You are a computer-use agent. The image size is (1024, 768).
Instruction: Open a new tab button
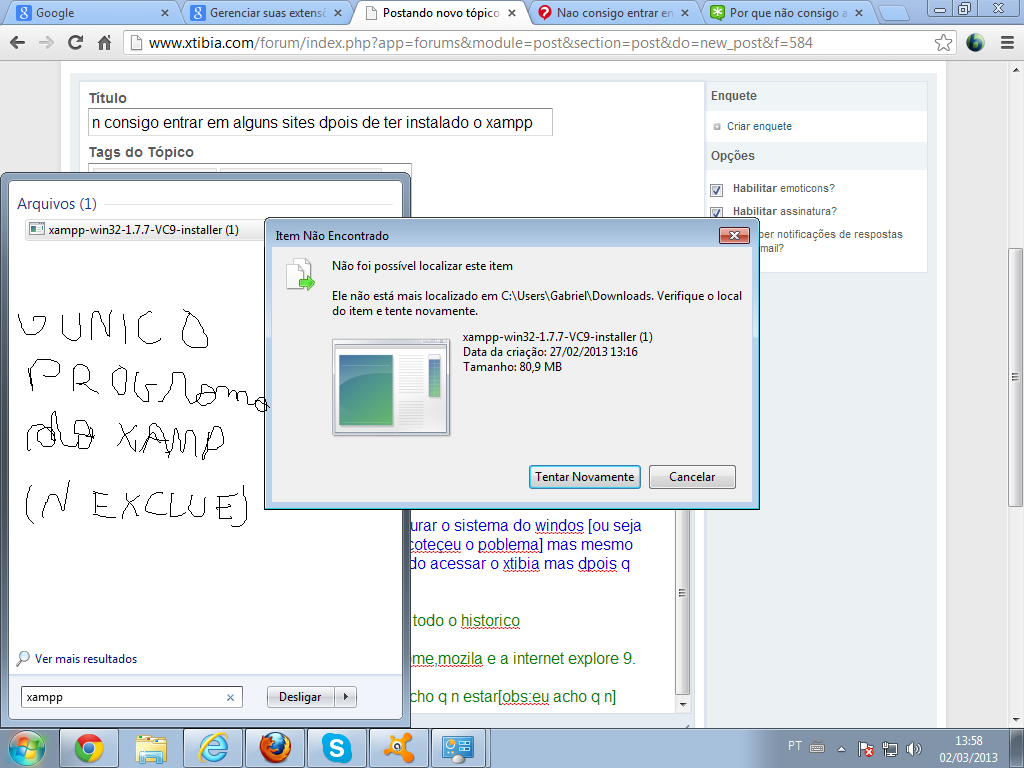pos(893,13)
